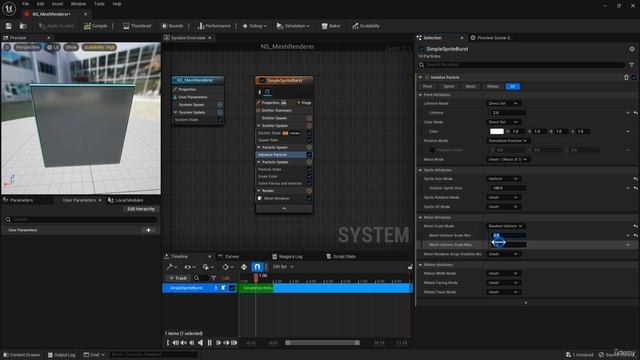Toggle System State module checkbox

coord(220,120)
